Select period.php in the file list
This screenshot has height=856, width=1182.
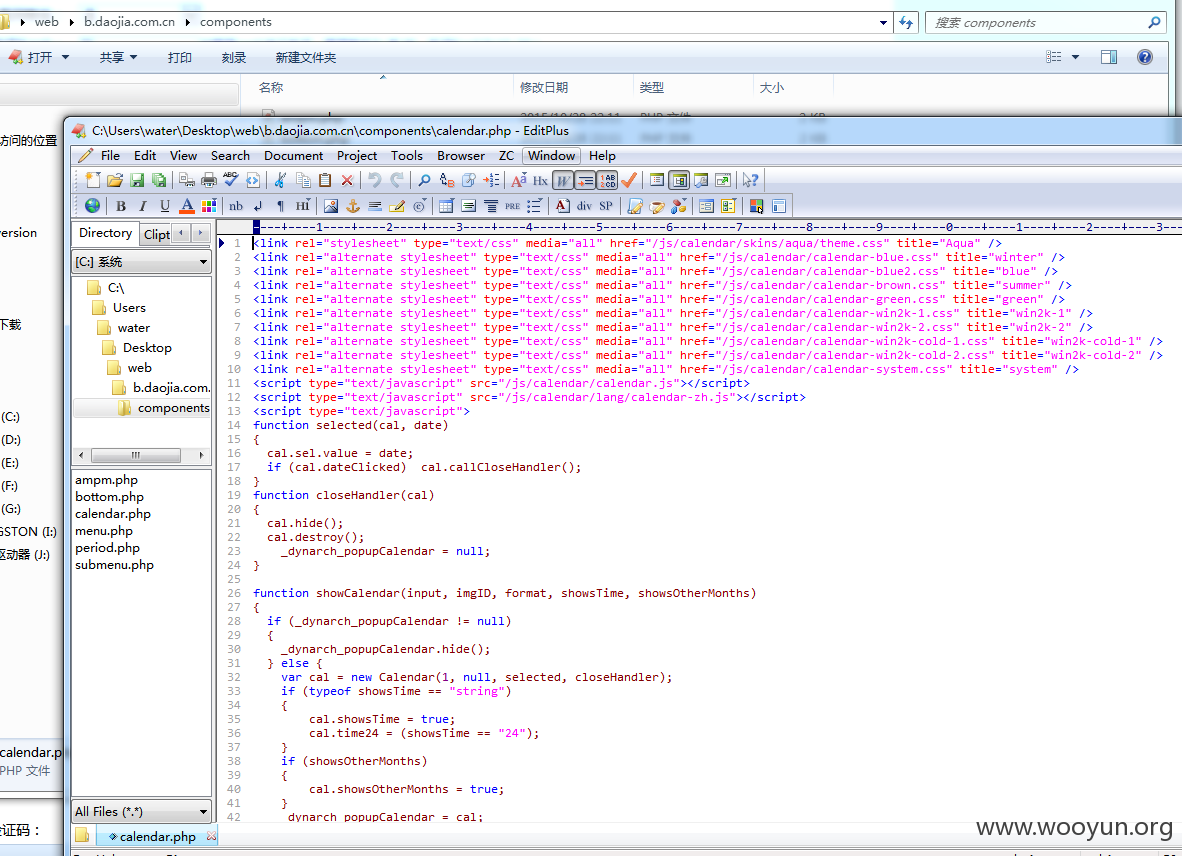[x=107, y=548]
